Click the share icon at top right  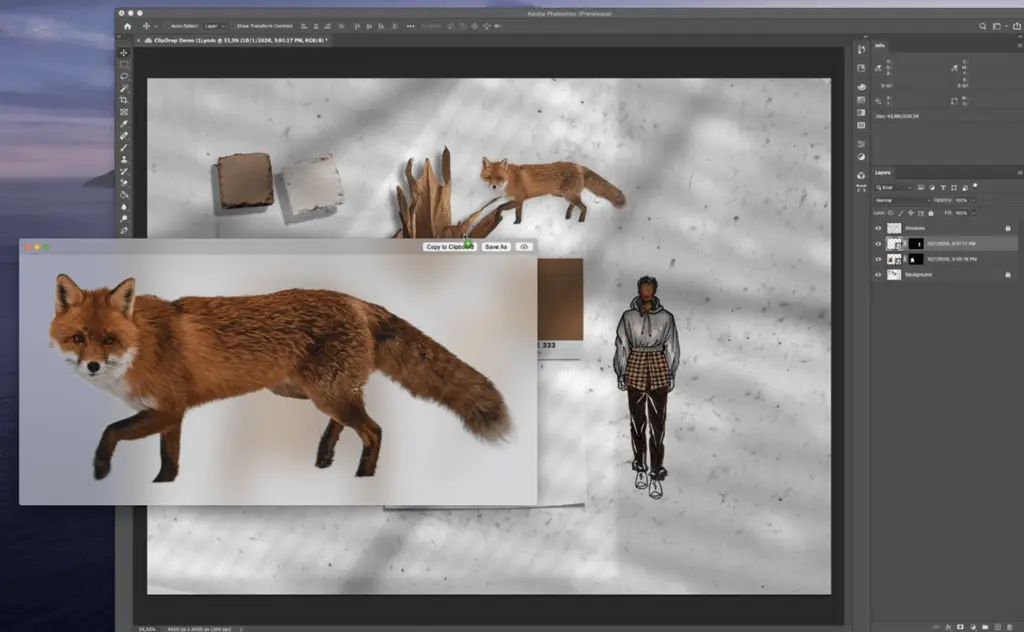[1017, 26]
